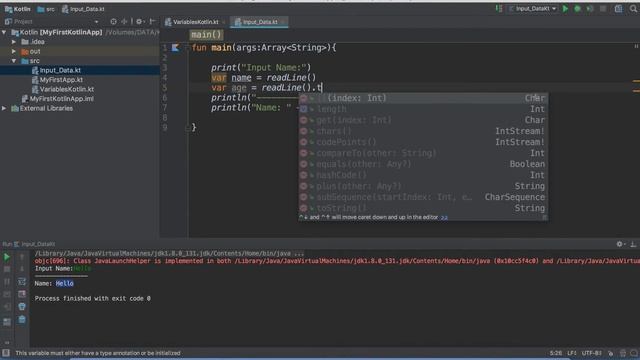Click the lock read-only toggle in status bar
This screenshot has width=640, height=360.
pyautogui.click(x=611, y=353)
